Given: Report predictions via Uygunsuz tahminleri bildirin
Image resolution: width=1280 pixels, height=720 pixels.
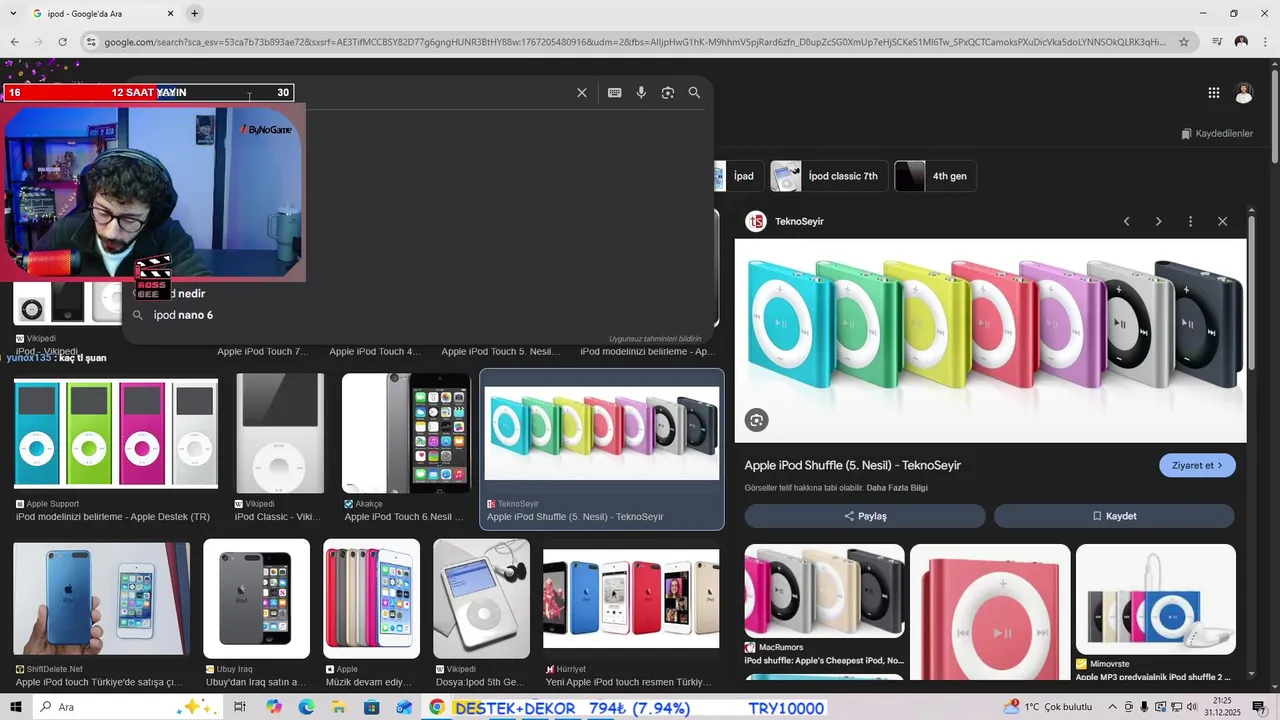Looking at the screenshot, I should click(x=655, y=339).
